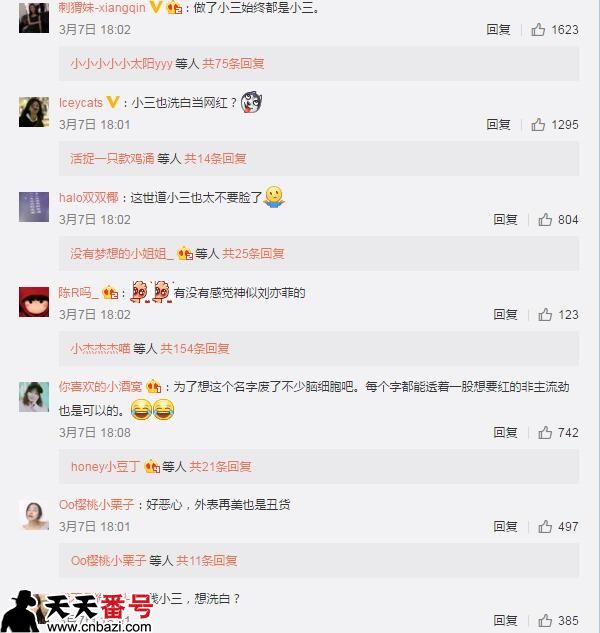This screenshot has width=600, height=633.
Task: Click 小杰杰杰喵 username in reply box
Action: (x=101, y=348)
